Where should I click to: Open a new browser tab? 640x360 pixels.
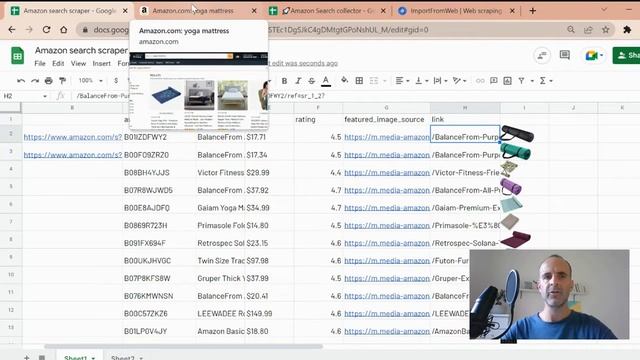[533, 11]
